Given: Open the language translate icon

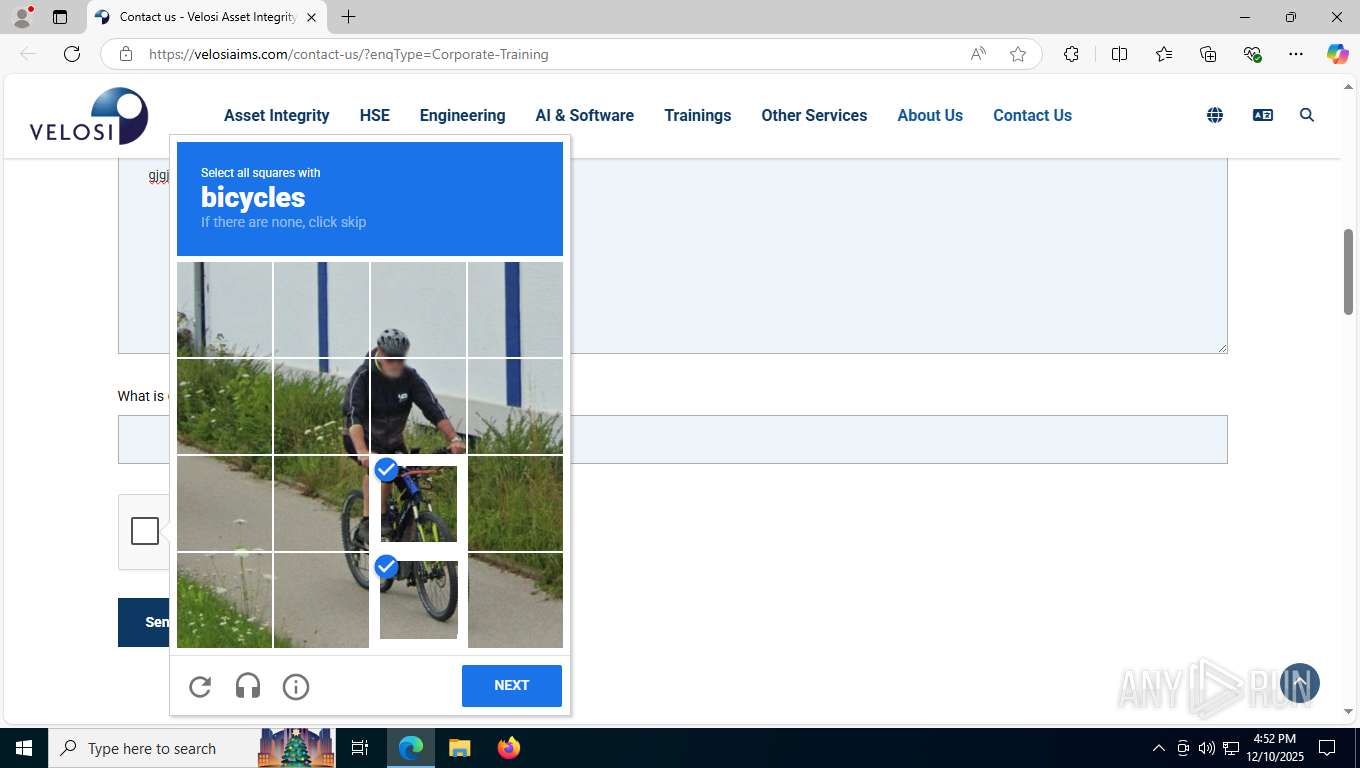Looking at the screenshot, I should pyautogui.click(x=1263, y=115).
